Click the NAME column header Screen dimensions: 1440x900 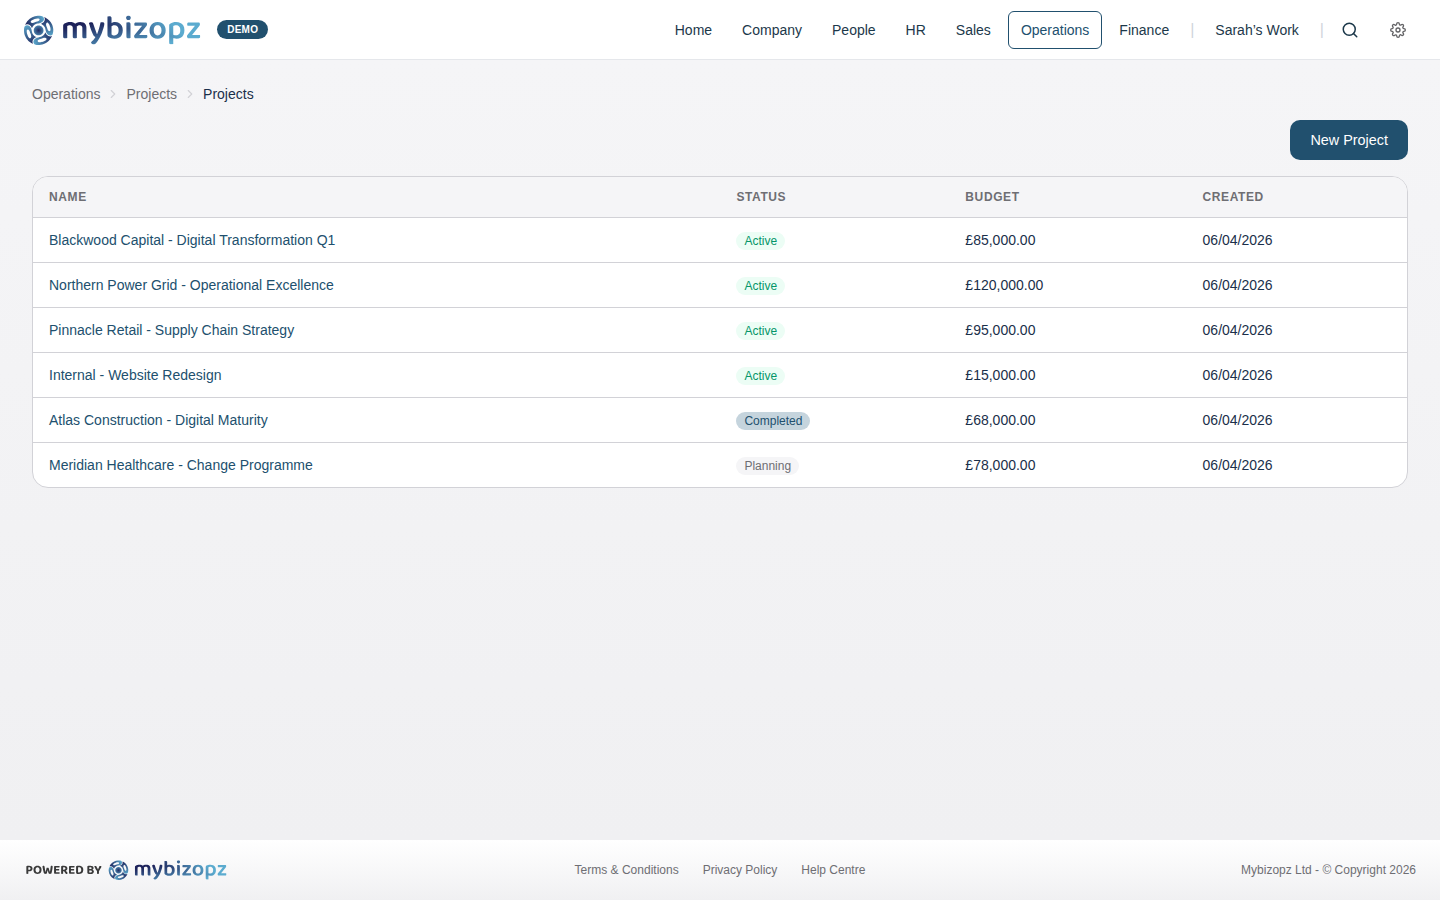point(68,197)
